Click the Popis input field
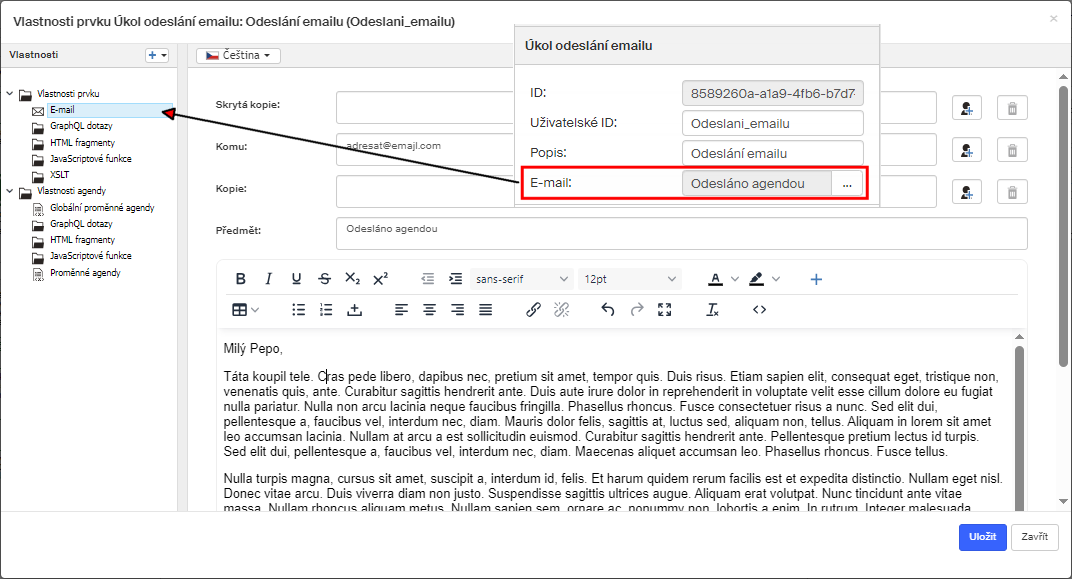The image size is (1072, 579). tap(773, 154)
